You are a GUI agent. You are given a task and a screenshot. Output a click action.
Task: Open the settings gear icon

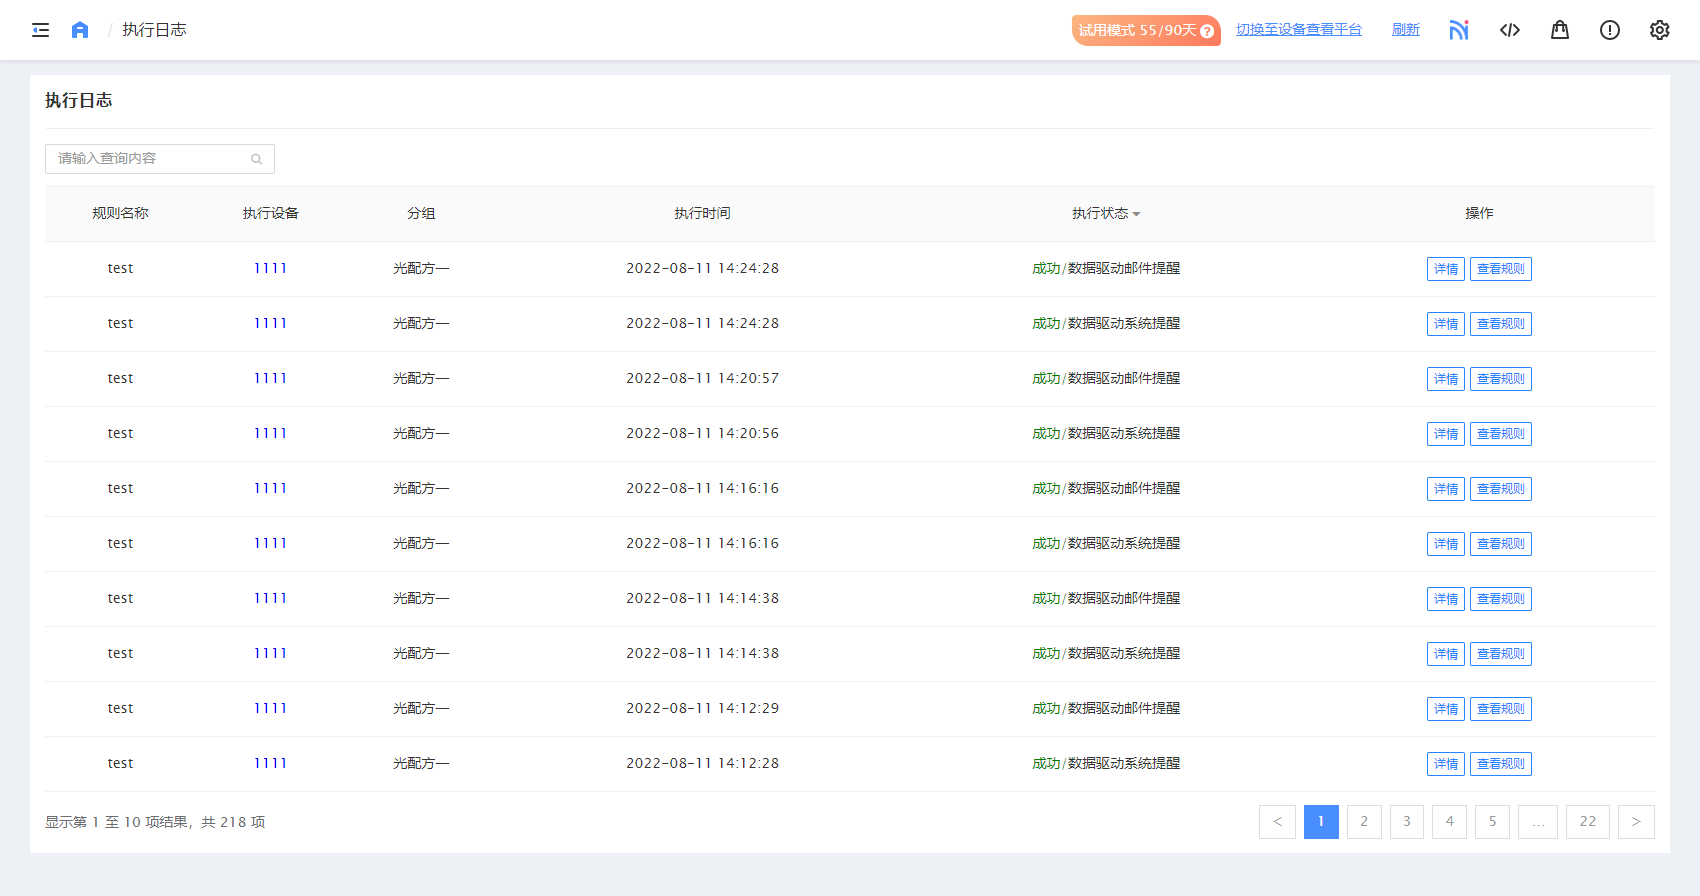click(x=1660, y=30)
